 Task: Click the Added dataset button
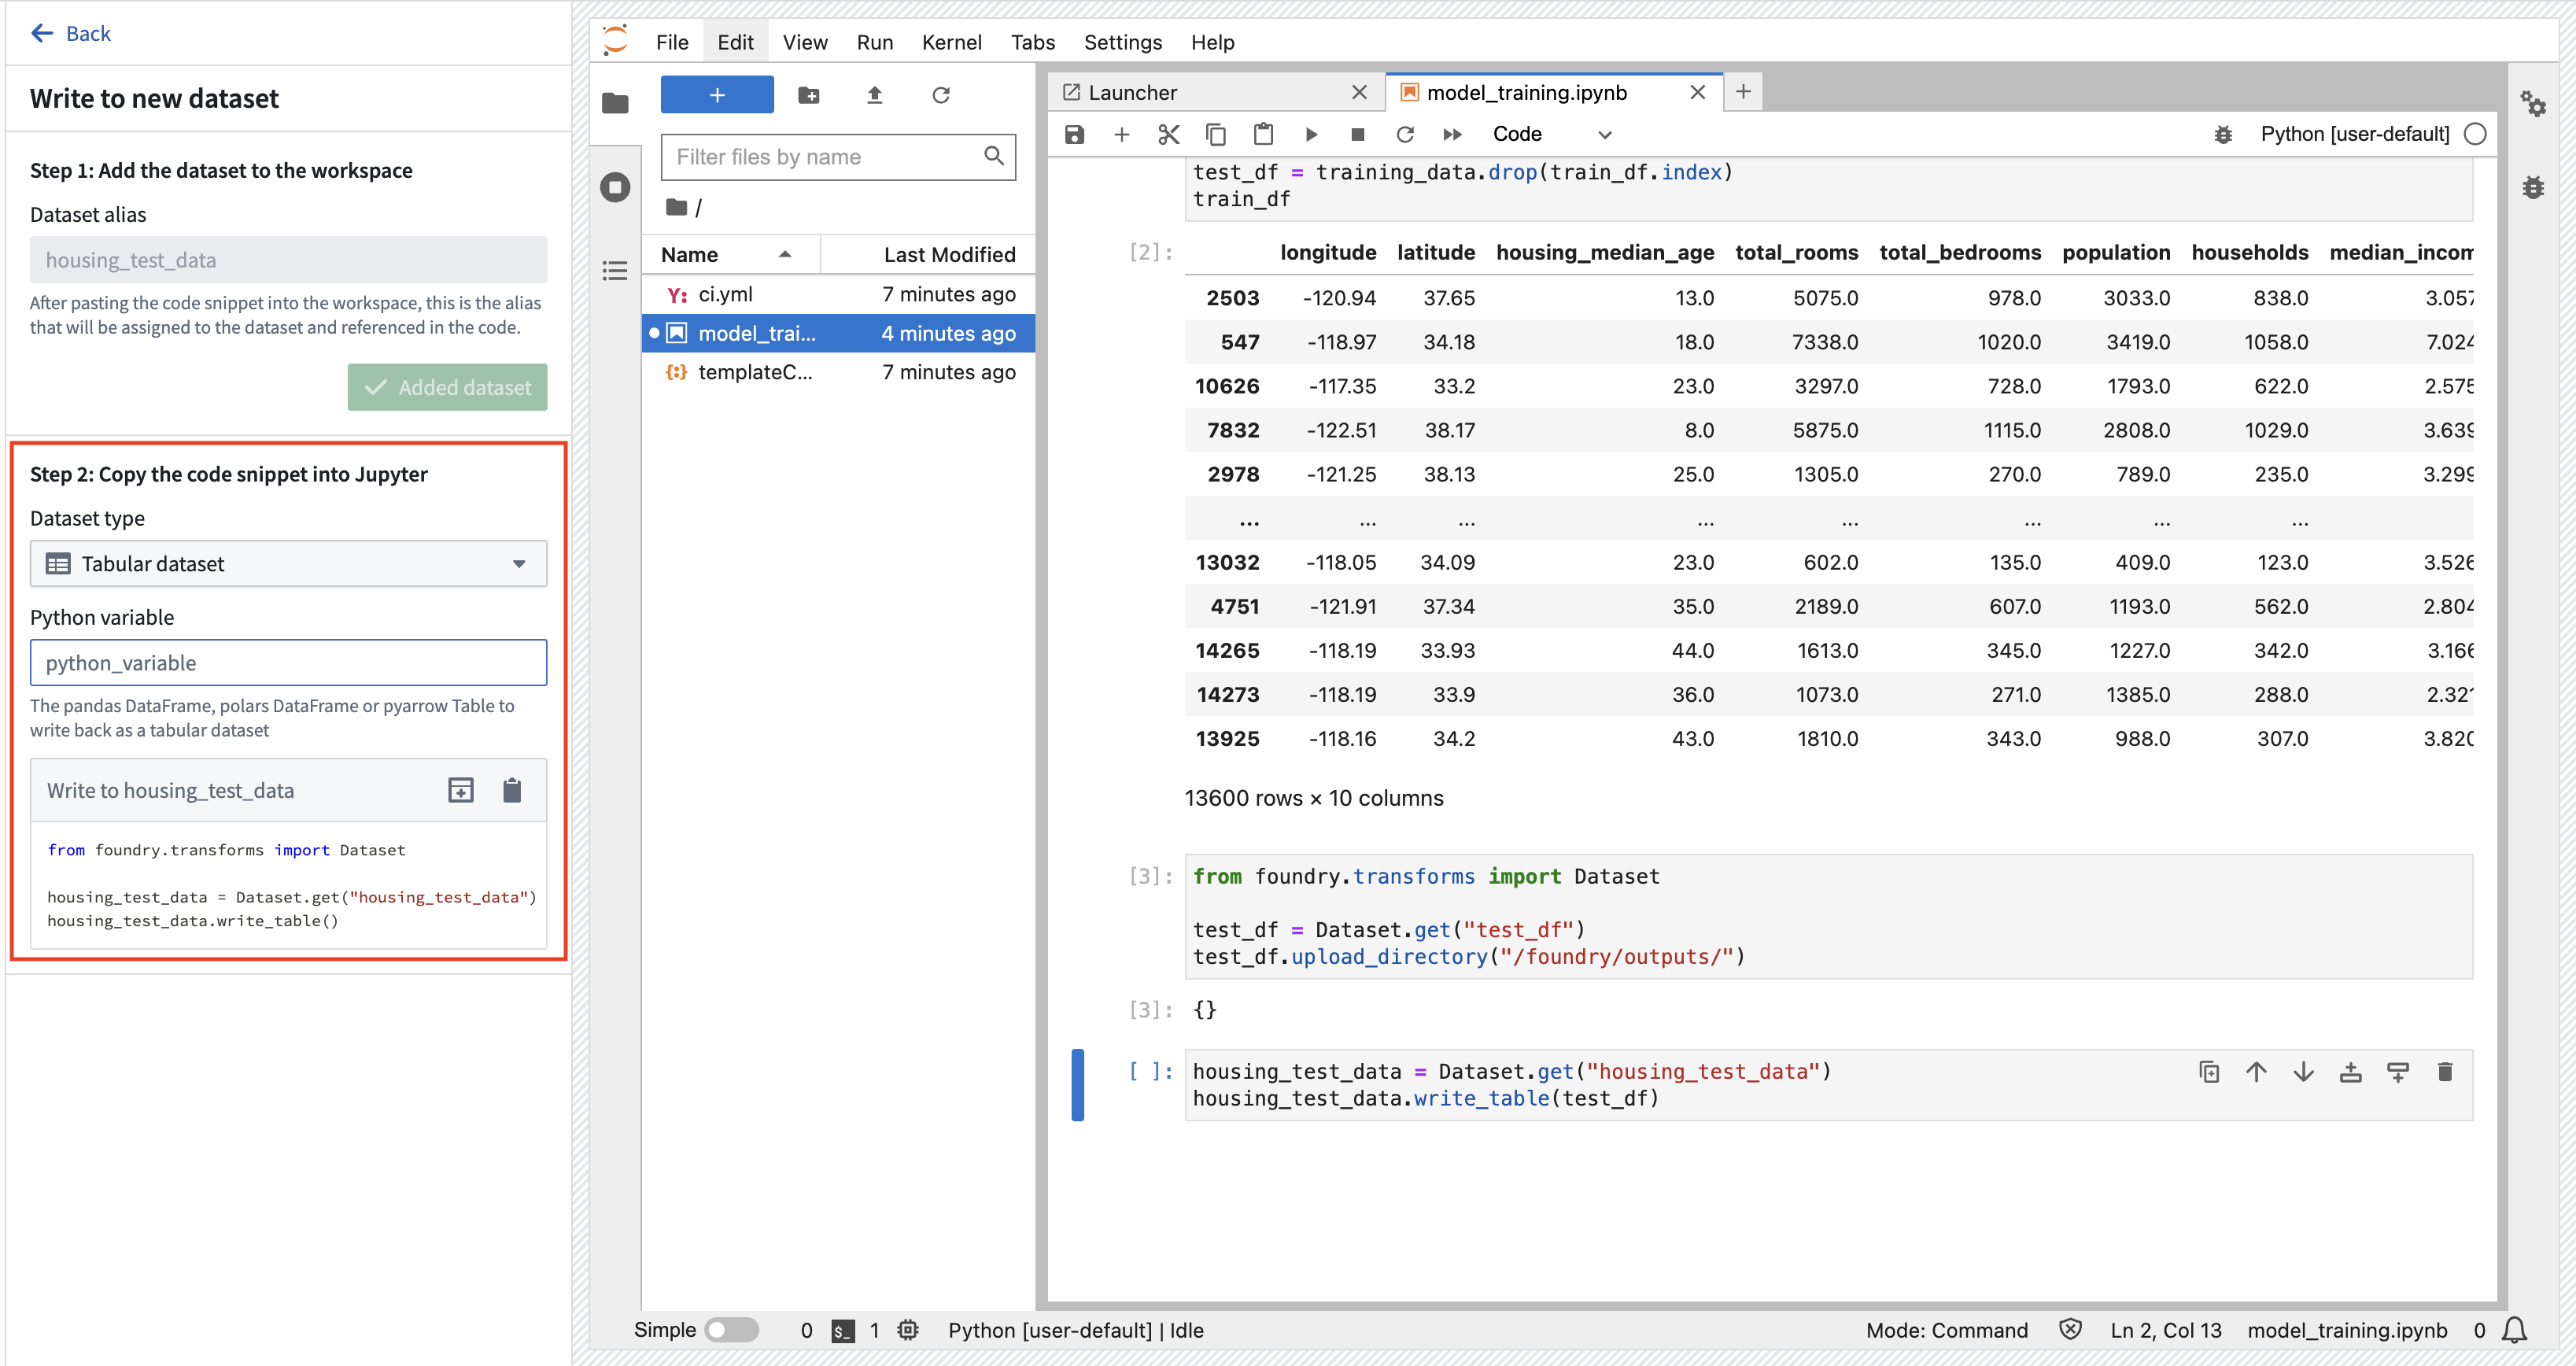pos(447,387)
